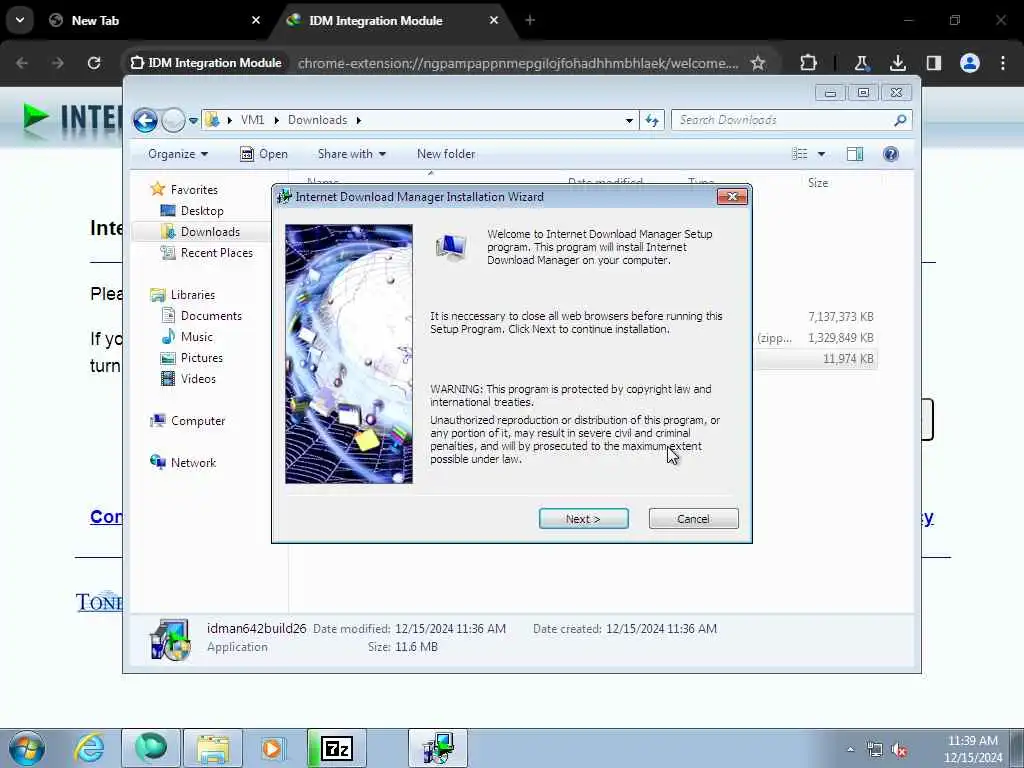Cancel the IDM Installation Wizard
This screenshot has width=1024, height=768.
tap(693, 519)
